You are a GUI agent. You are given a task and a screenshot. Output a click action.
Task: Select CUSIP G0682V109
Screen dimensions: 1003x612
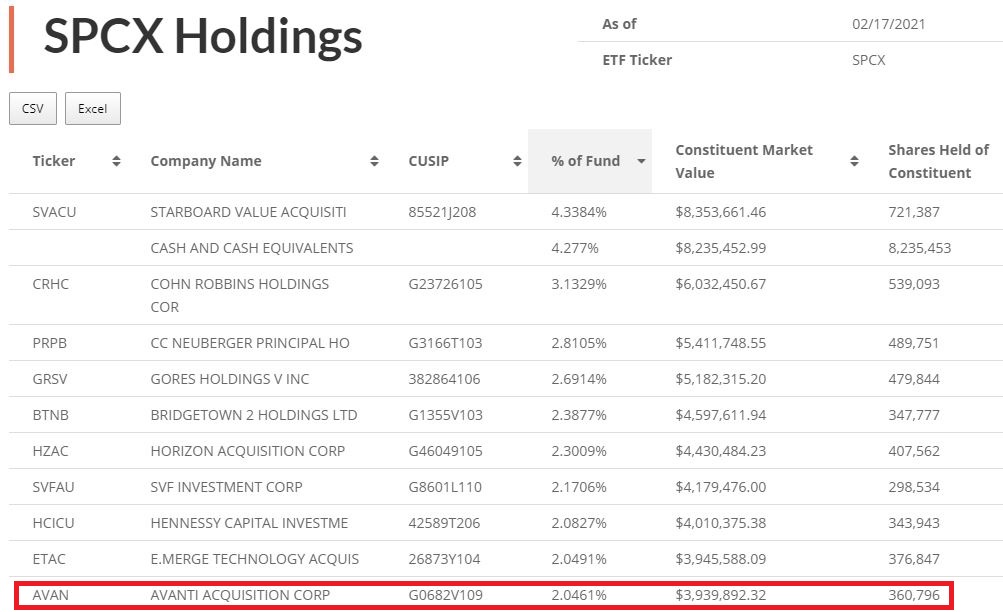tap(445, 595)
